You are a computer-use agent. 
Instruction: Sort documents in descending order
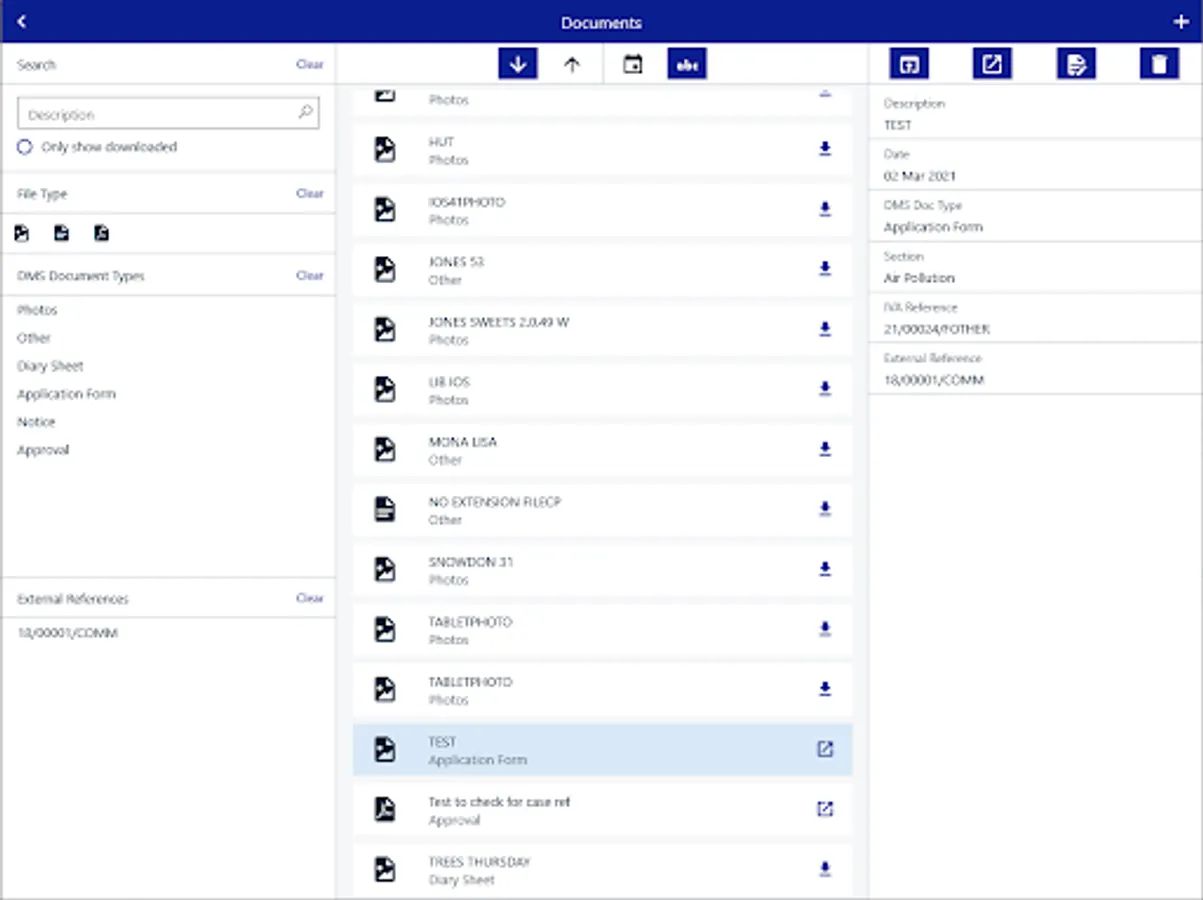(x=518, y=64)
